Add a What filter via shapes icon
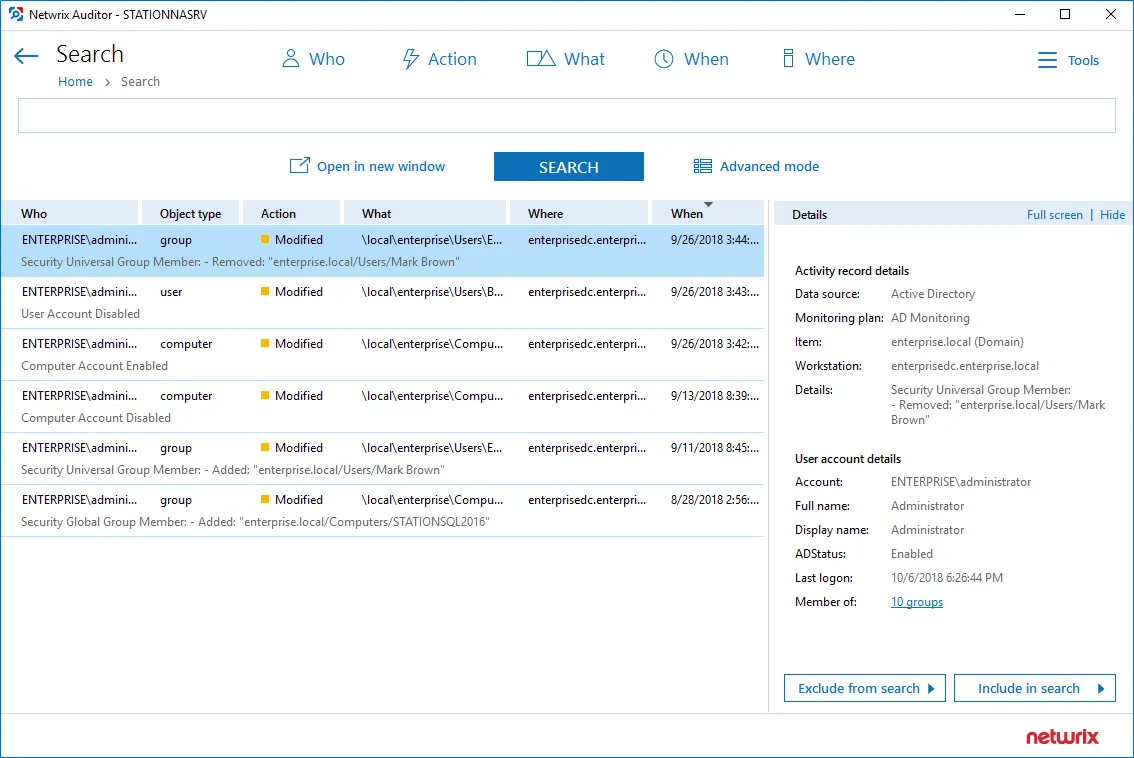 click(540, 59)
